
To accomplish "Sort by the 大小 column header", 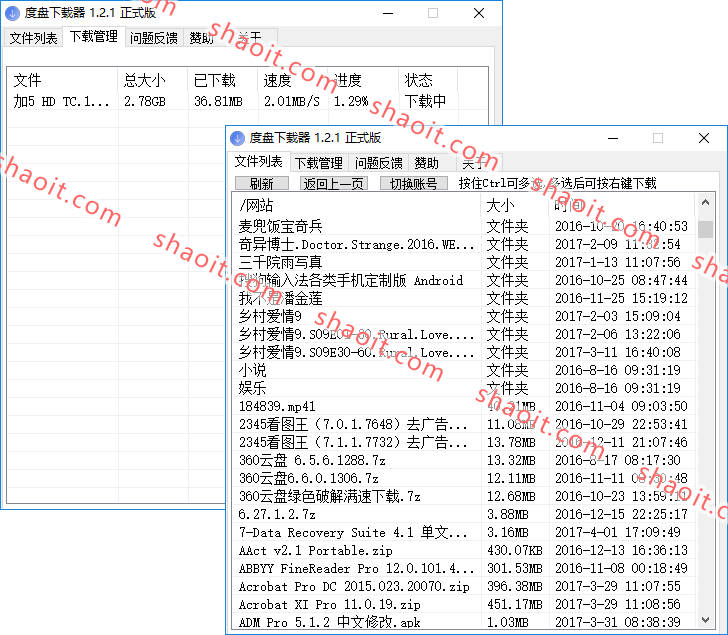I will pyautogui.click(x=514, y=205).
